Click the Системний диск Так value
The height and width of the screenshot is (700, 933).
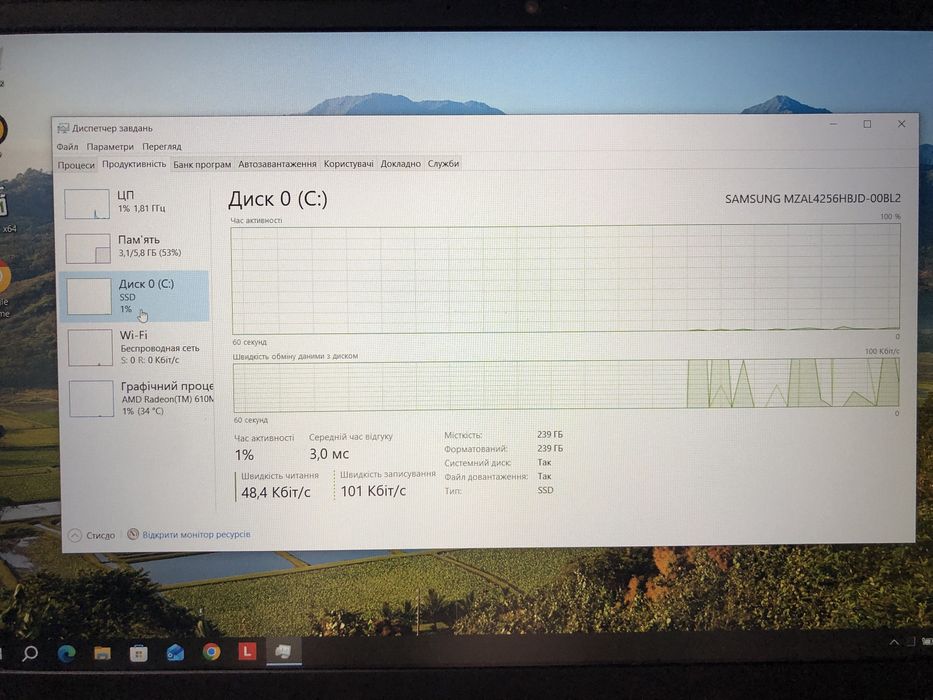click(x=544, y=462)
